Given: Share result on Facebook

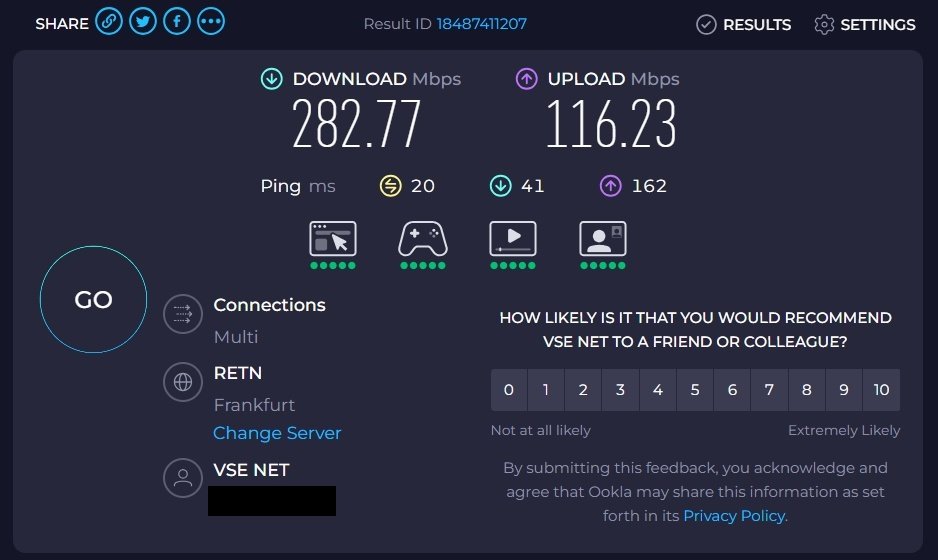Looking at the screenshot, I should click(177, 22).
